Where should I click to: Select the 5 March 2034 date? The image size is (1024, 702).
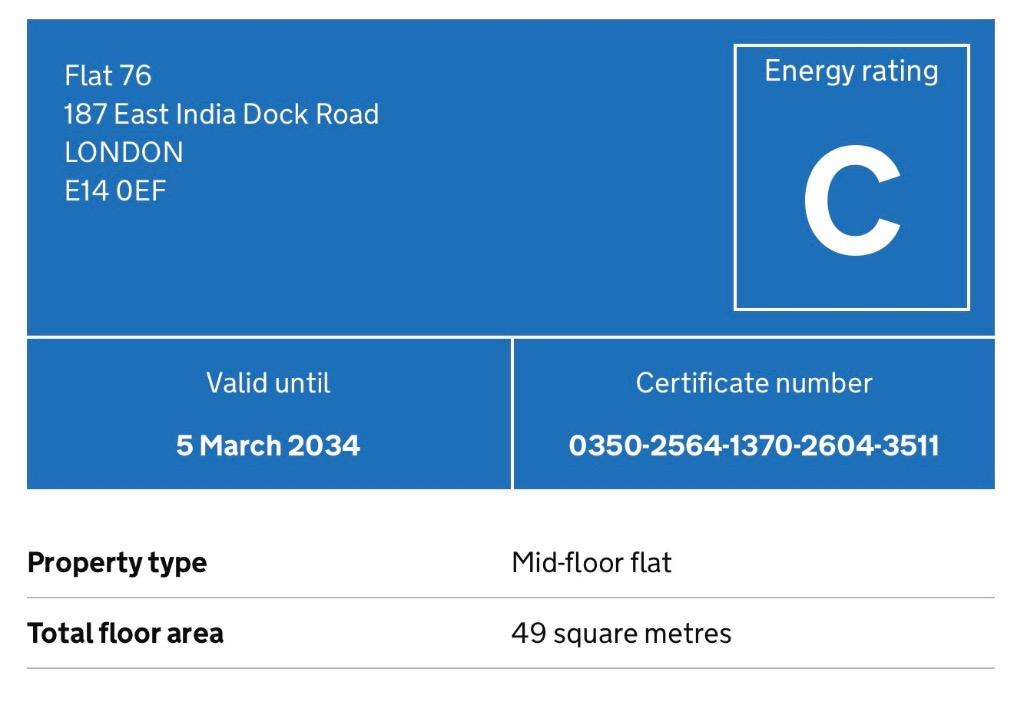click(268, 445)
